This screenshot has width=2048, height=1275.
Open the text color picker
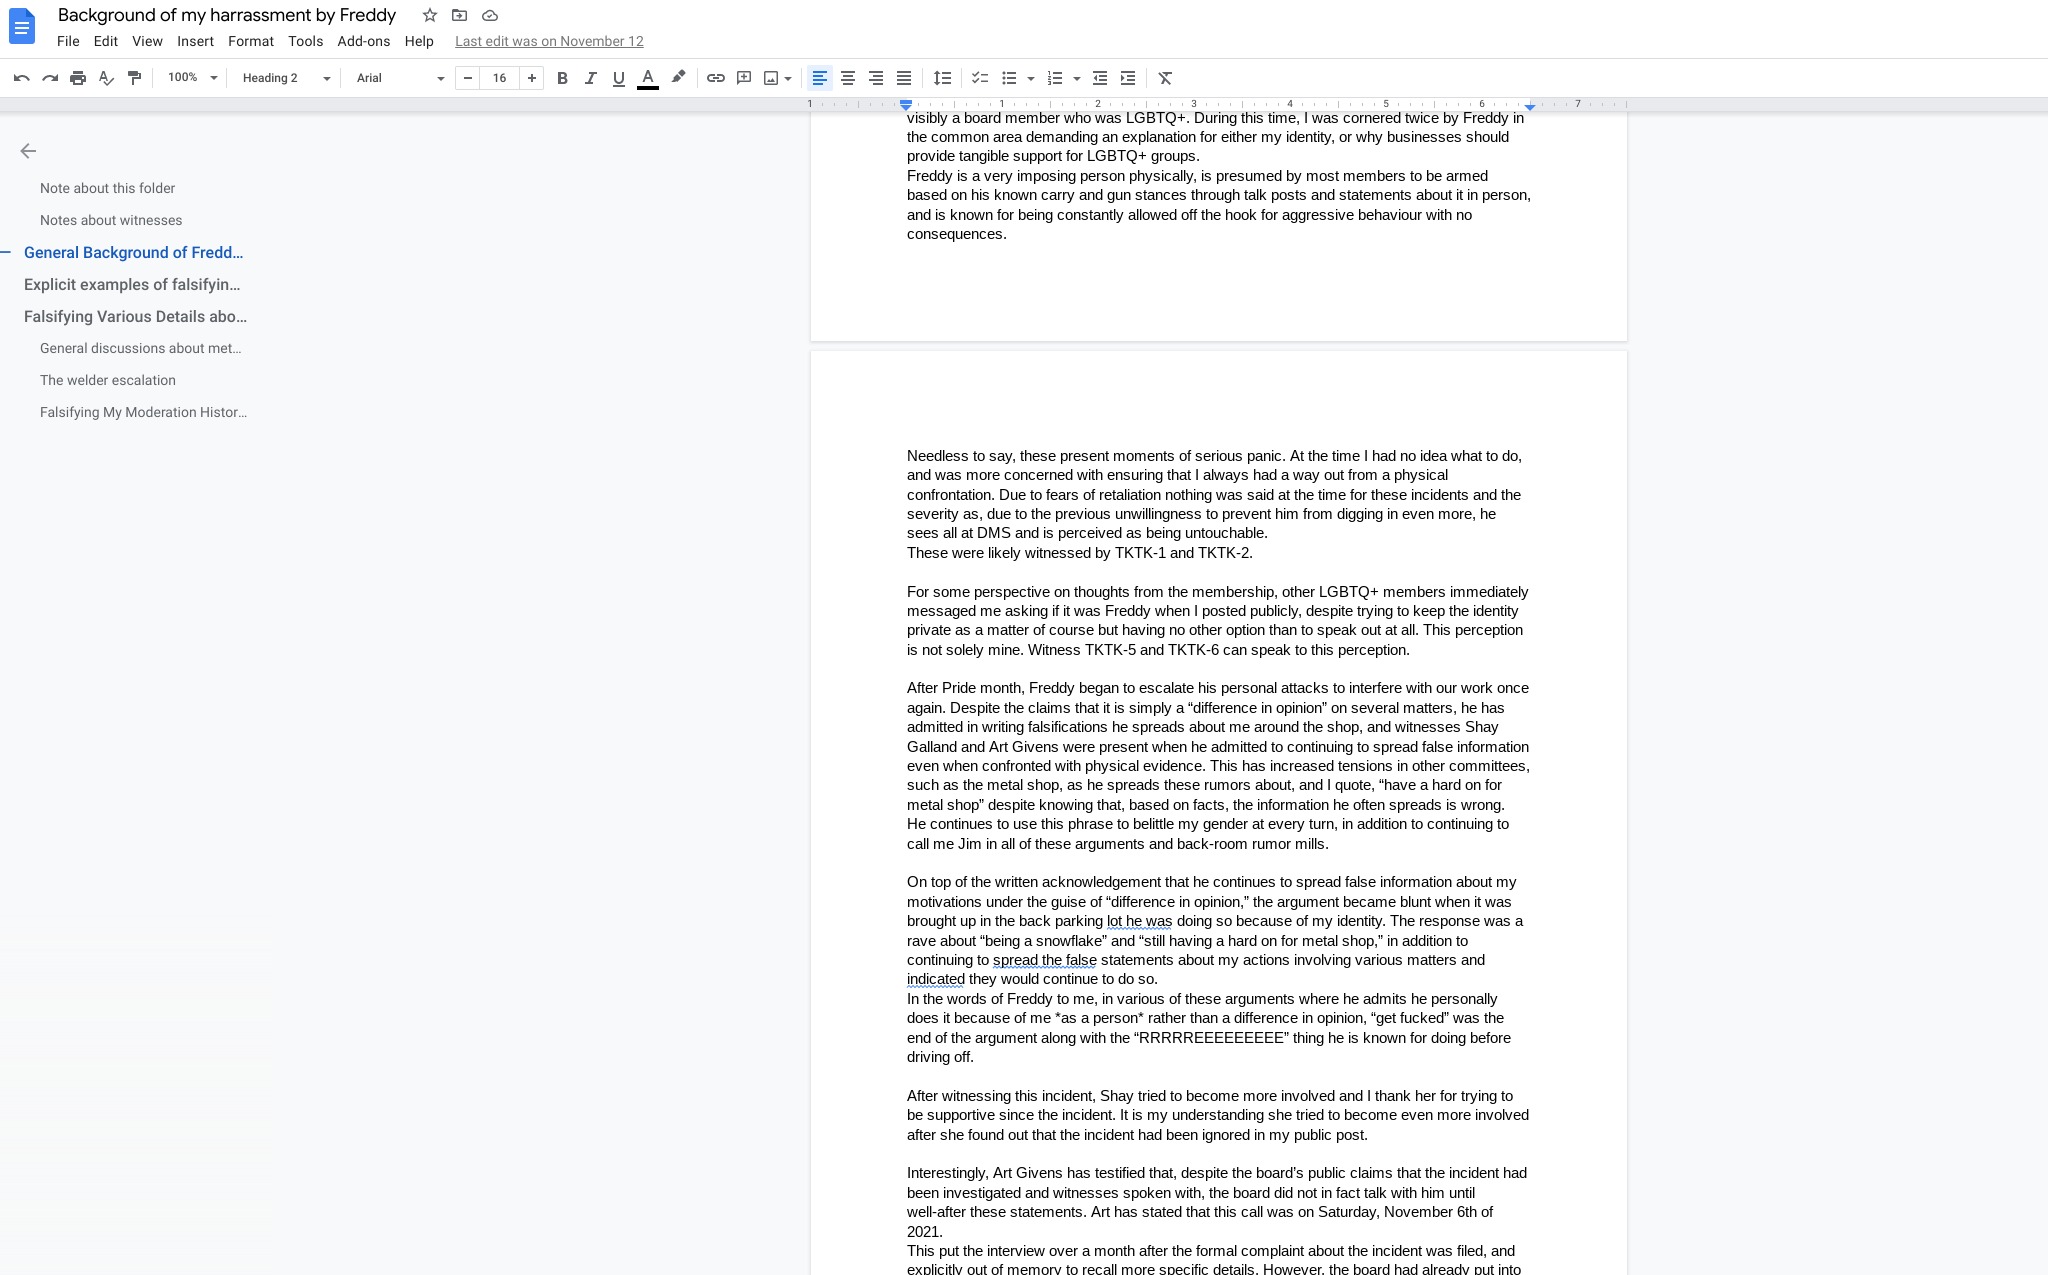pyautogui.click(x=648, y=78)
